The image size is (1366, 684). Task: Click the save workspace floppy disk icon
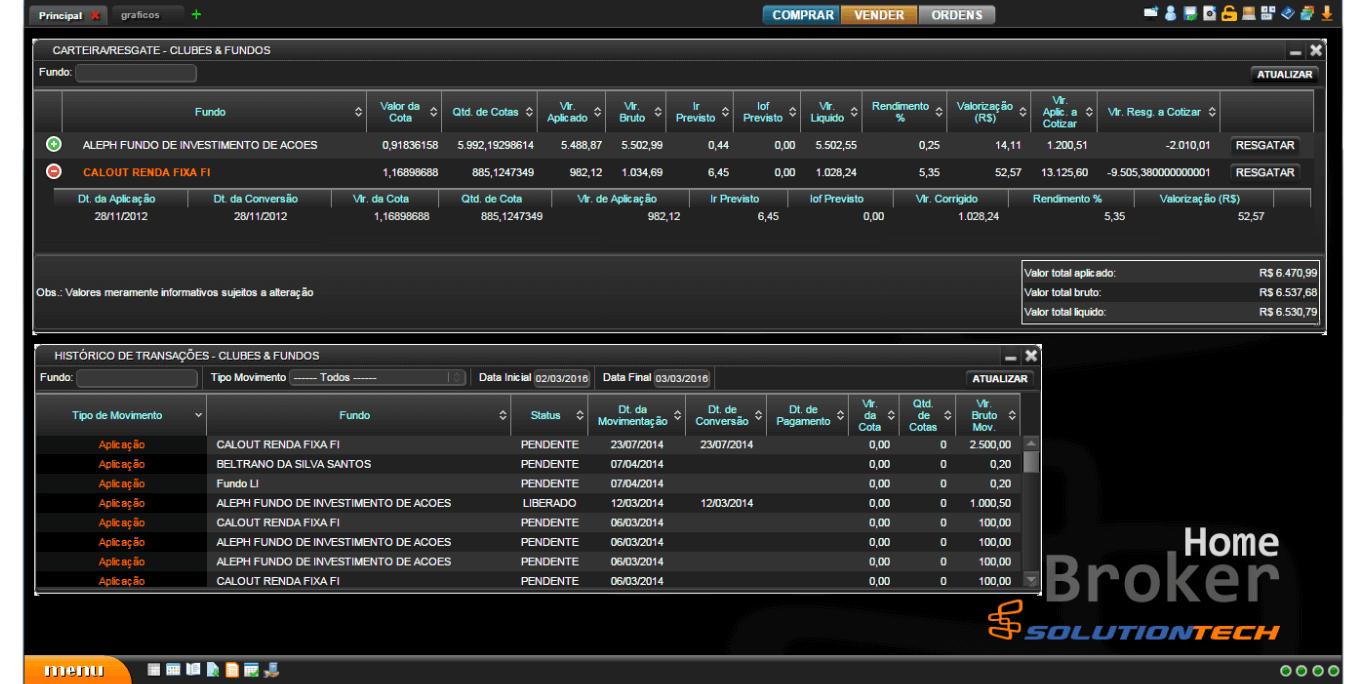pyautogui.click(x=1190, y=14)
